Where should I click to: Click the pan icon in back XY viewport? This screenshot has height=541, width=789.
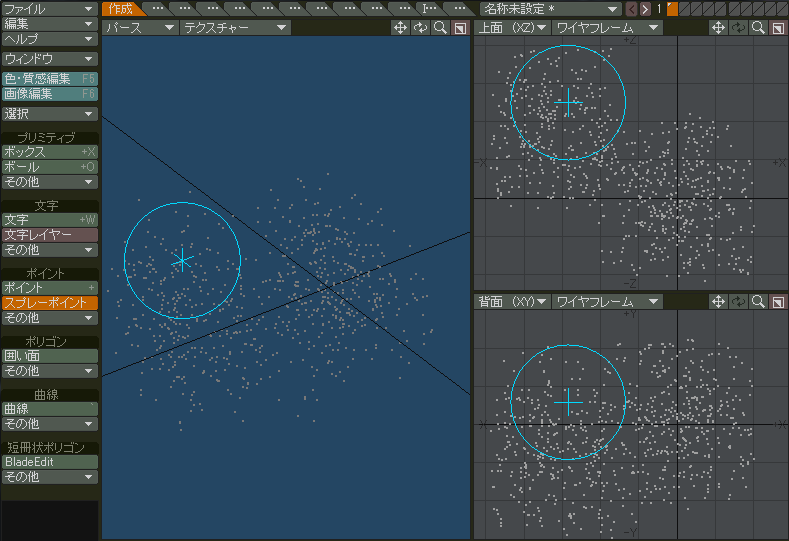(x=718, y=301)
